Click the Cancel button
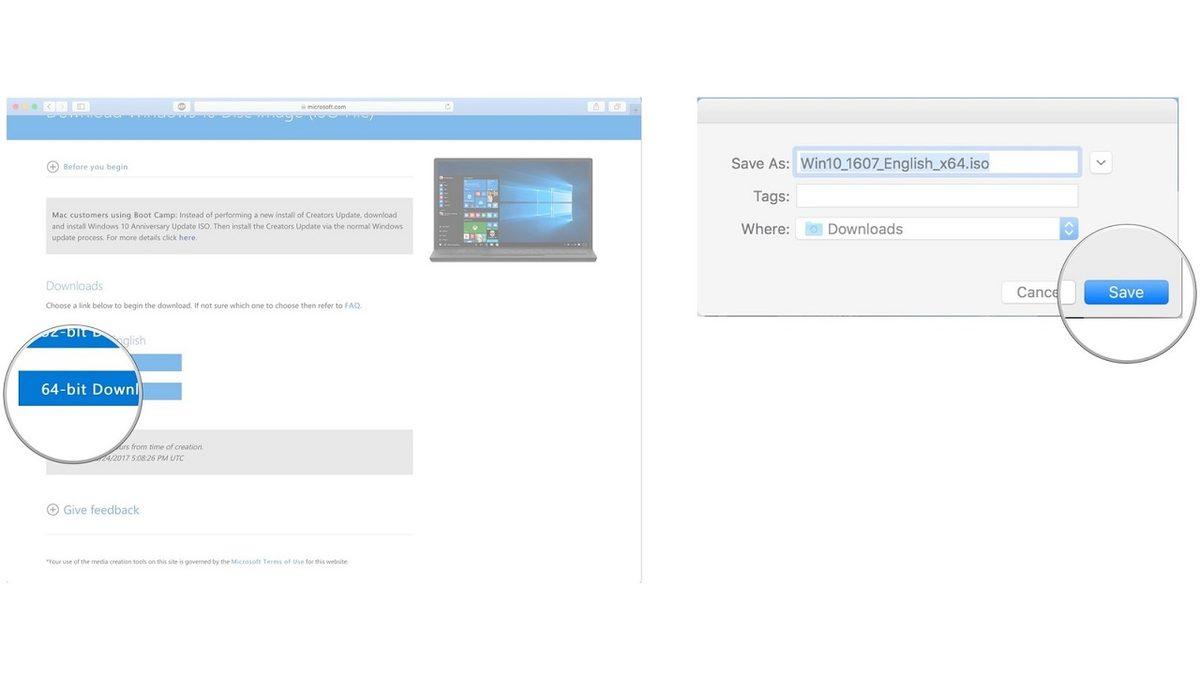This screenshot has height=675, width=1200. tap(1038, 291)
